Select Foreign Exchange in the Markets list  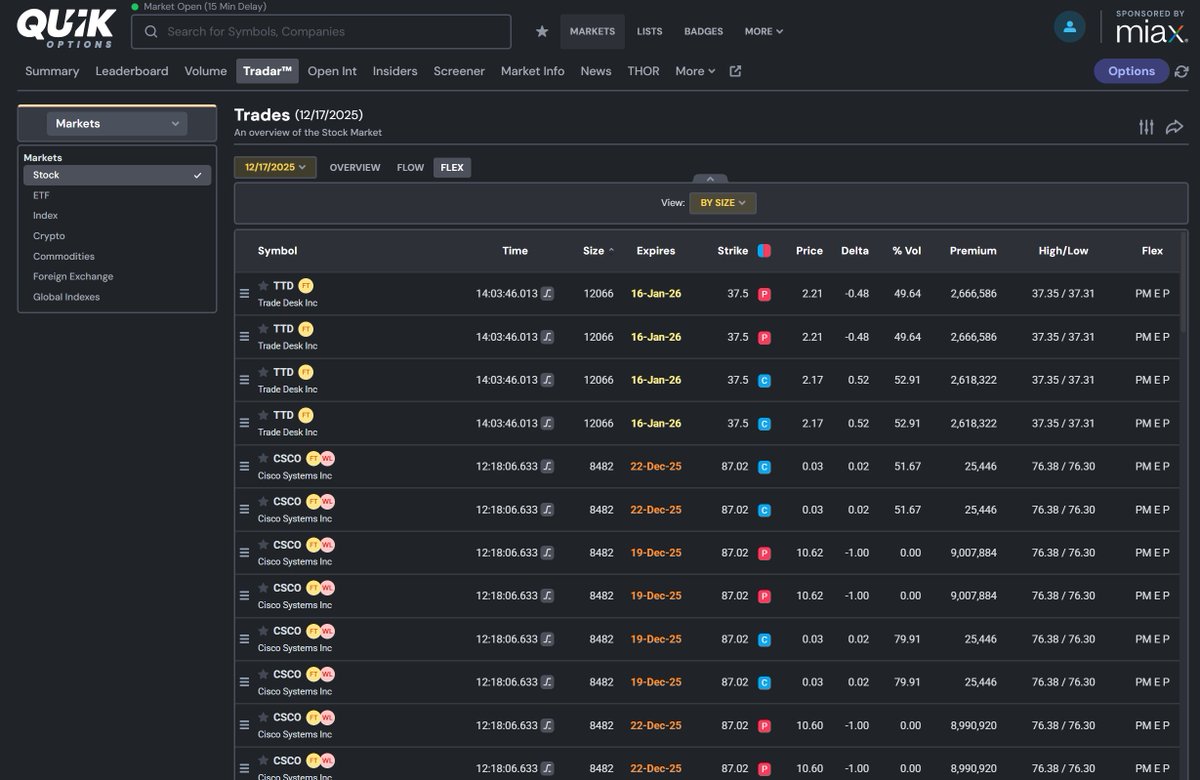pos(117,276)
